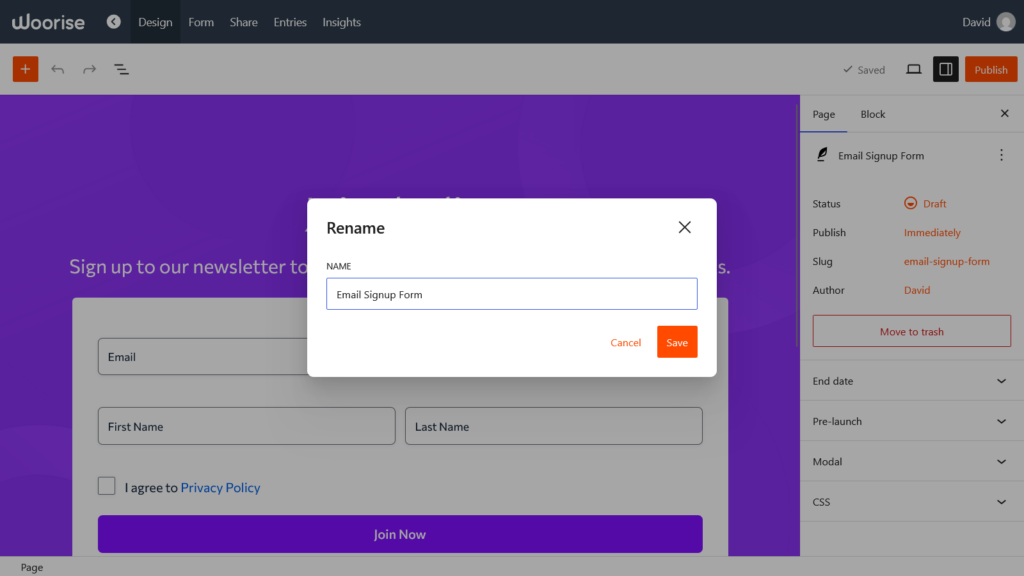Click the feather icon beside Email Signup Form

pyautogui.click(x=822, y=155)
